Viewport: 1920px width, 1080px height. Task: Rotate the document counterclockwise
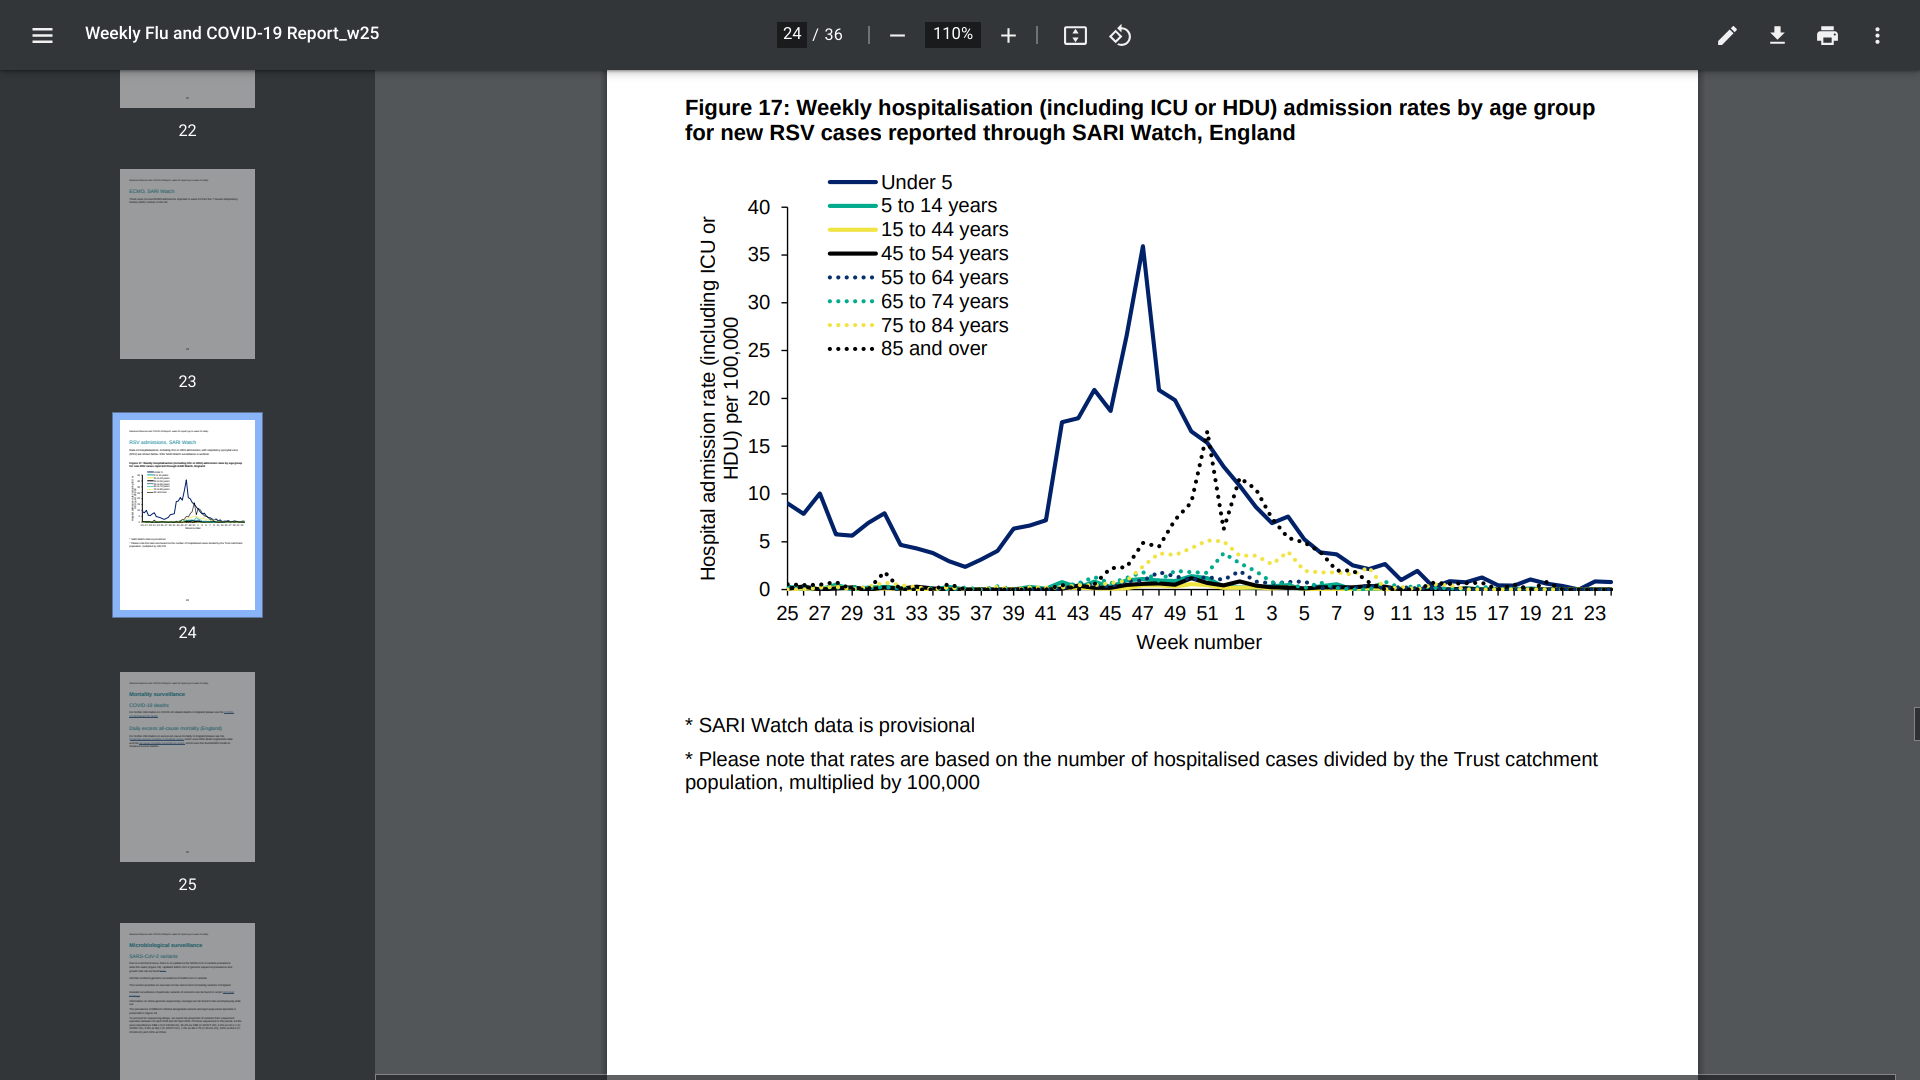1120,36
